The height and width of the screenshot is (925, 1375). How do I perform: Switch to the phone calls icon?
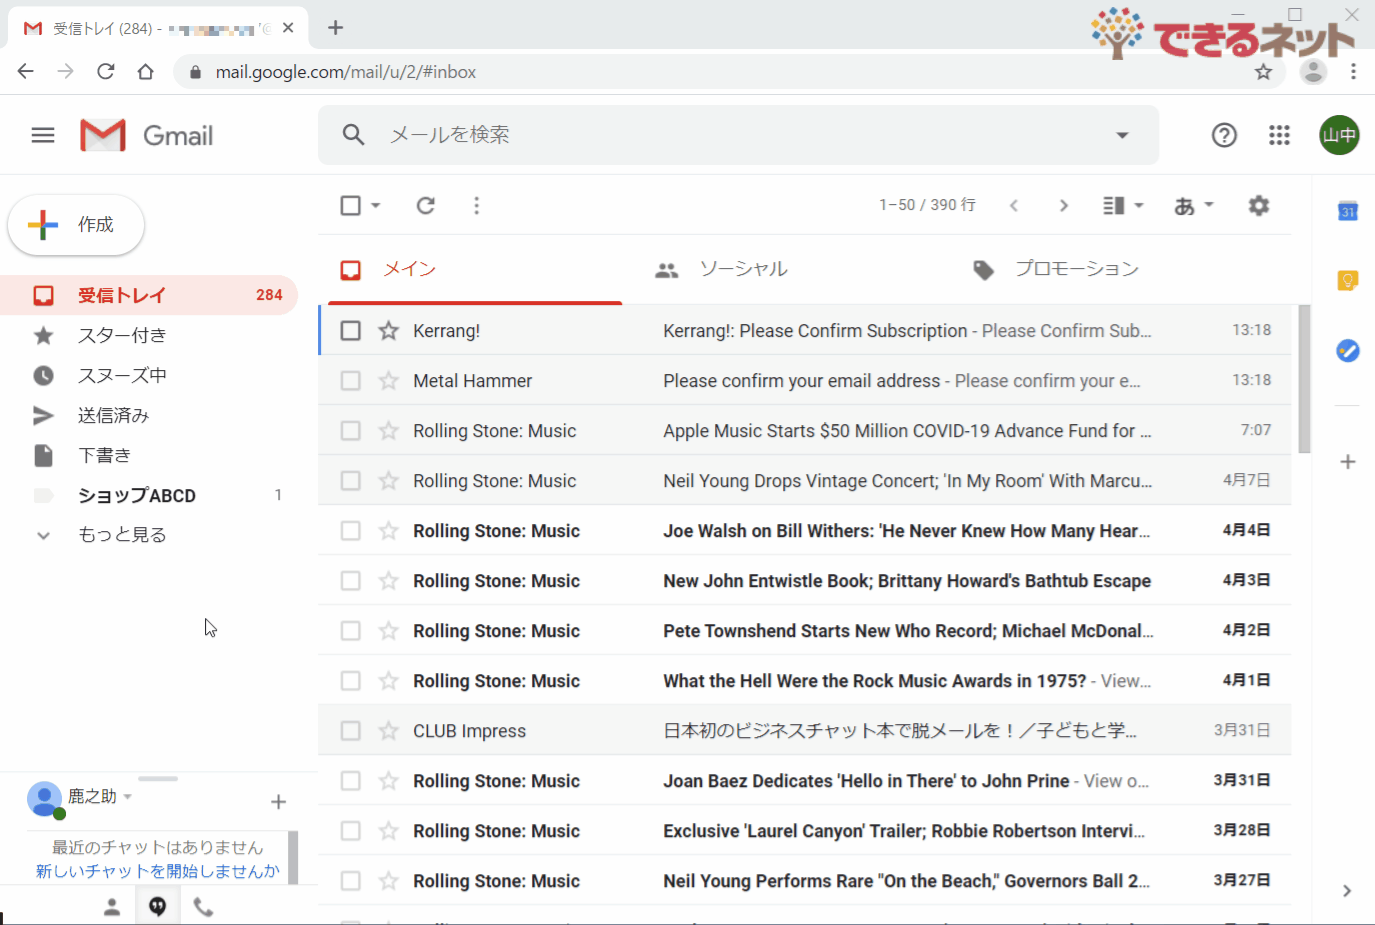(203, 907)
